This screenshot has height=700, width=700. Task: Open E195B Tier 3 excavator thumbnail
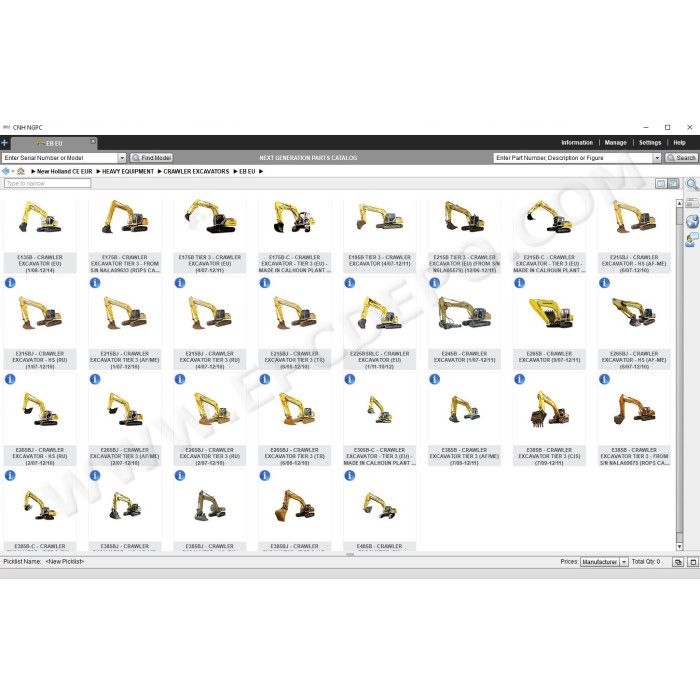point(379,217)
